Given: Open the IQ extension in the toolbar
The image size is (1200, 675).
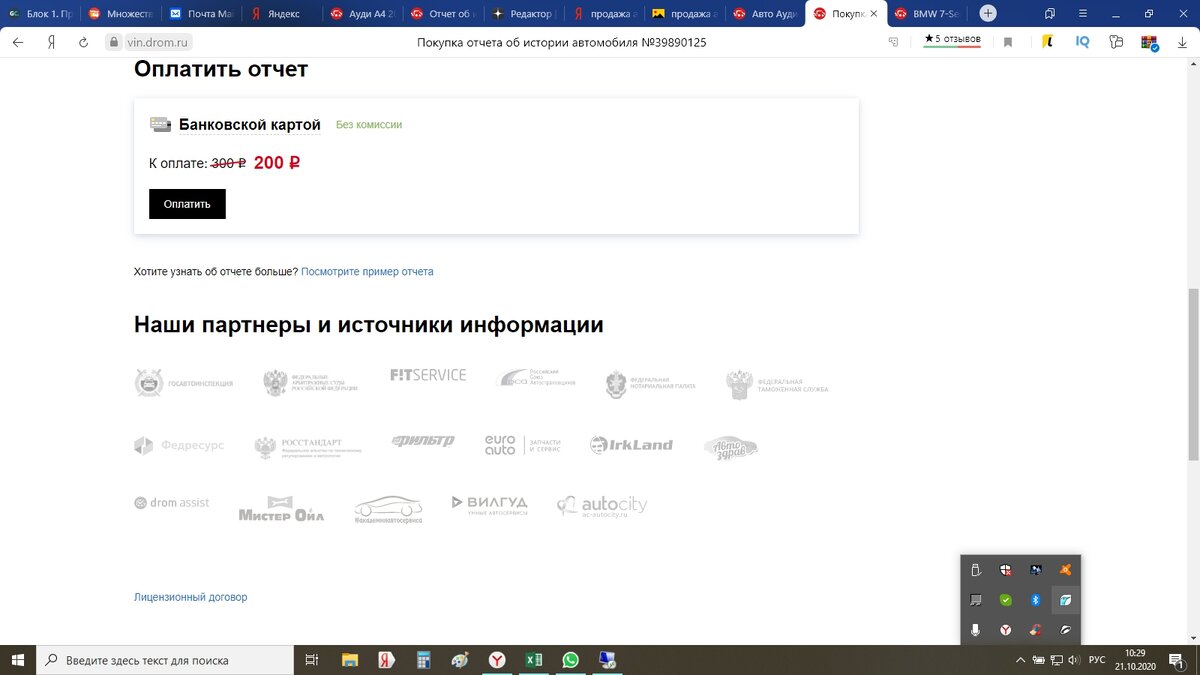Looking at the screenshot, I should click(x=1082, y=42).
